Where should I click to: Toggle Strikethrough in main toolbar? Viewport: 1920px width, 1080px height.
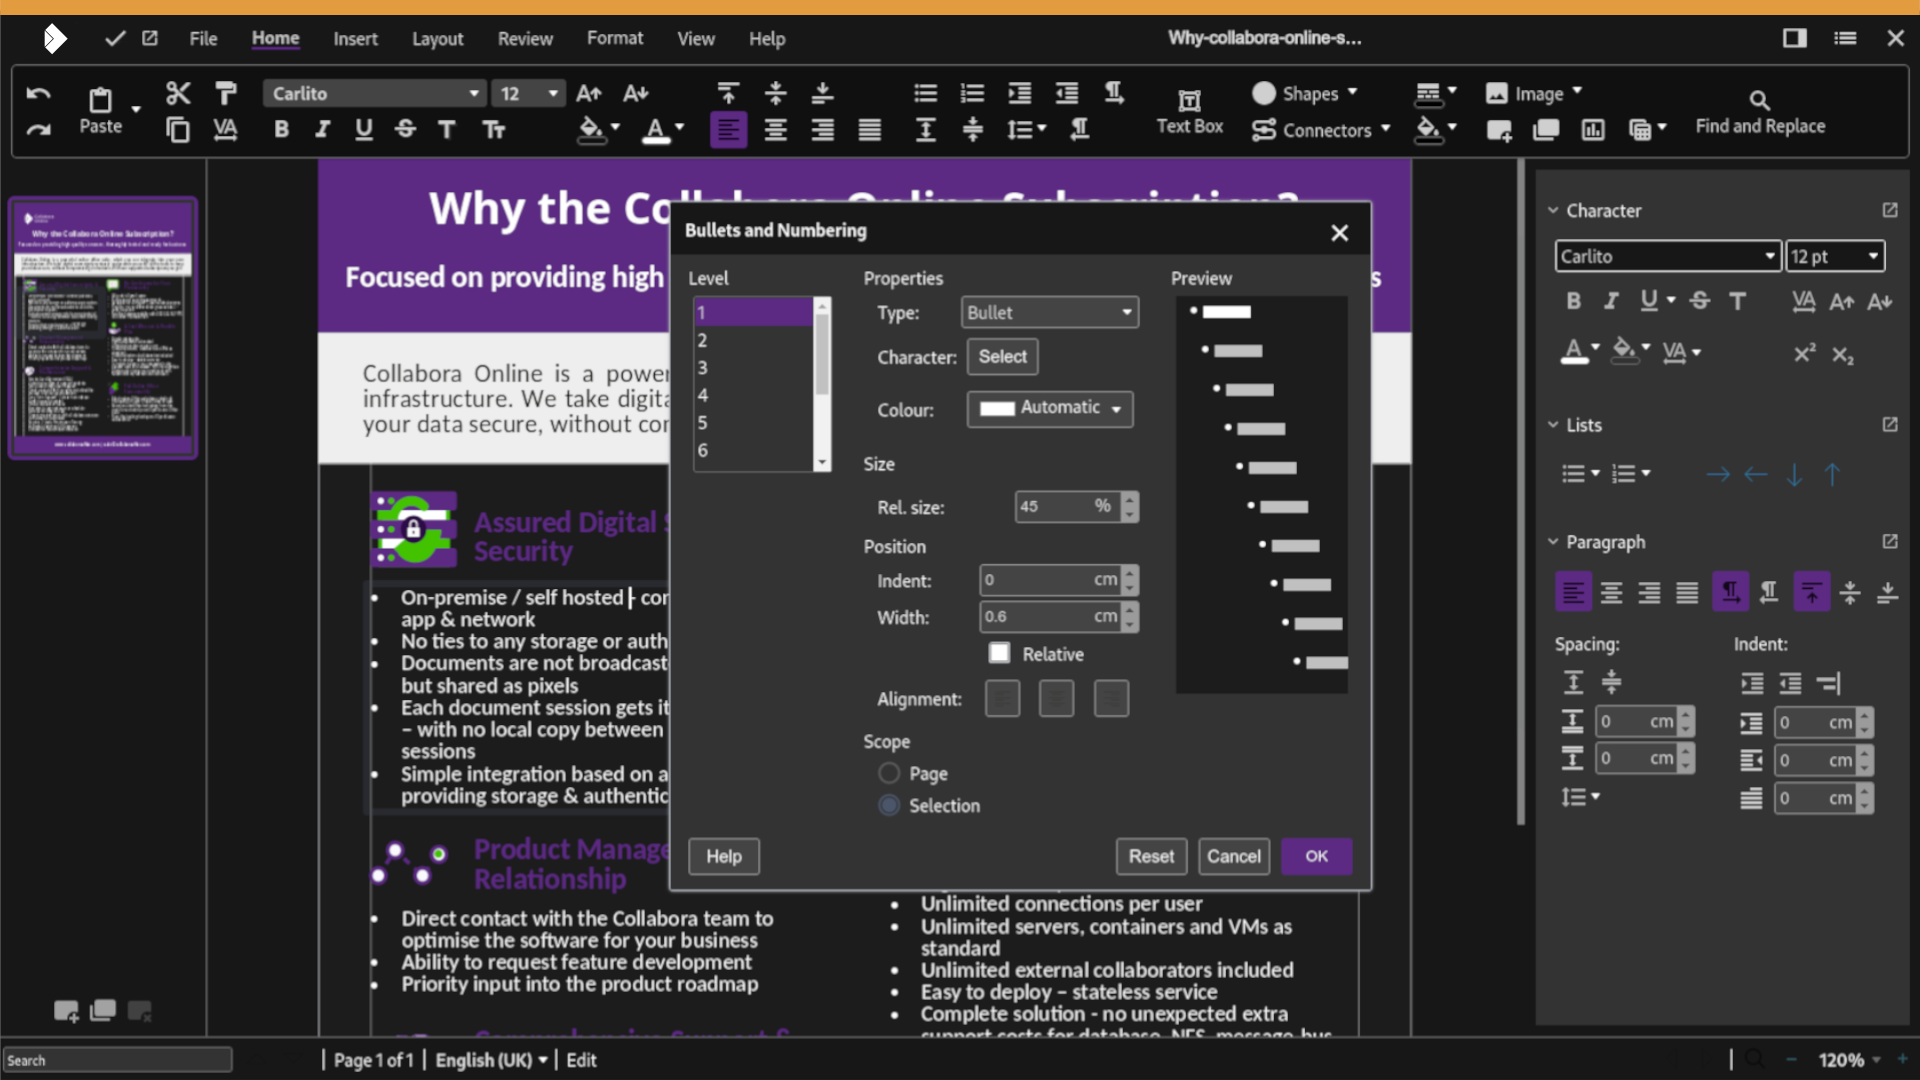pyautogui.click(x=405, y=129)
